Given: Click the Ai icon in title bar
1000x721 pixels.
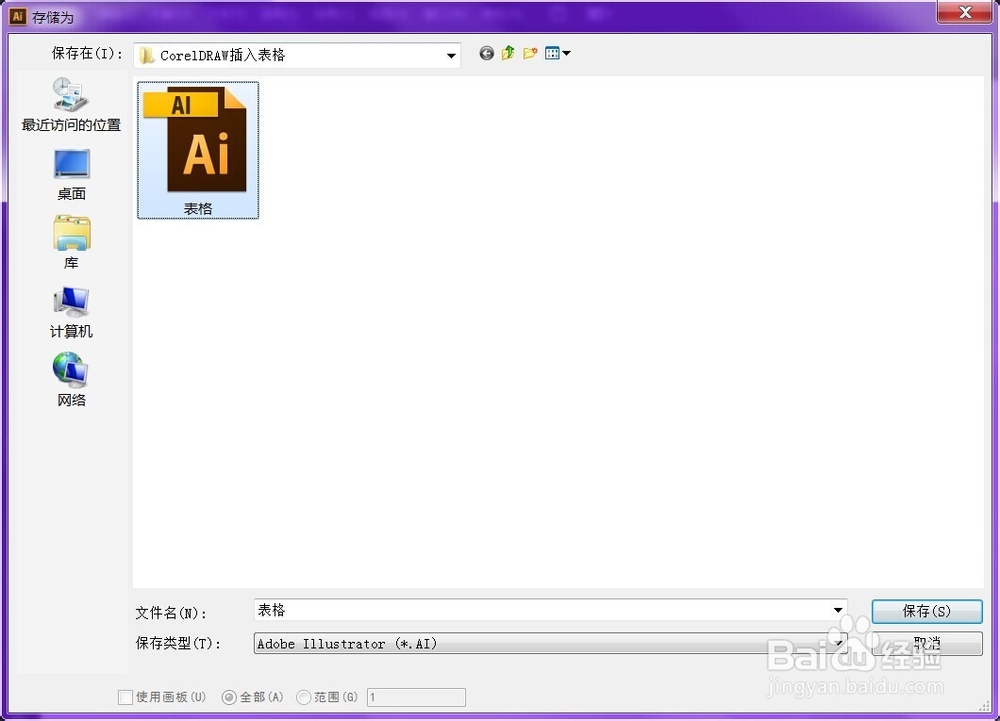Looking at the screenshot, I should [x=17, y=17].
